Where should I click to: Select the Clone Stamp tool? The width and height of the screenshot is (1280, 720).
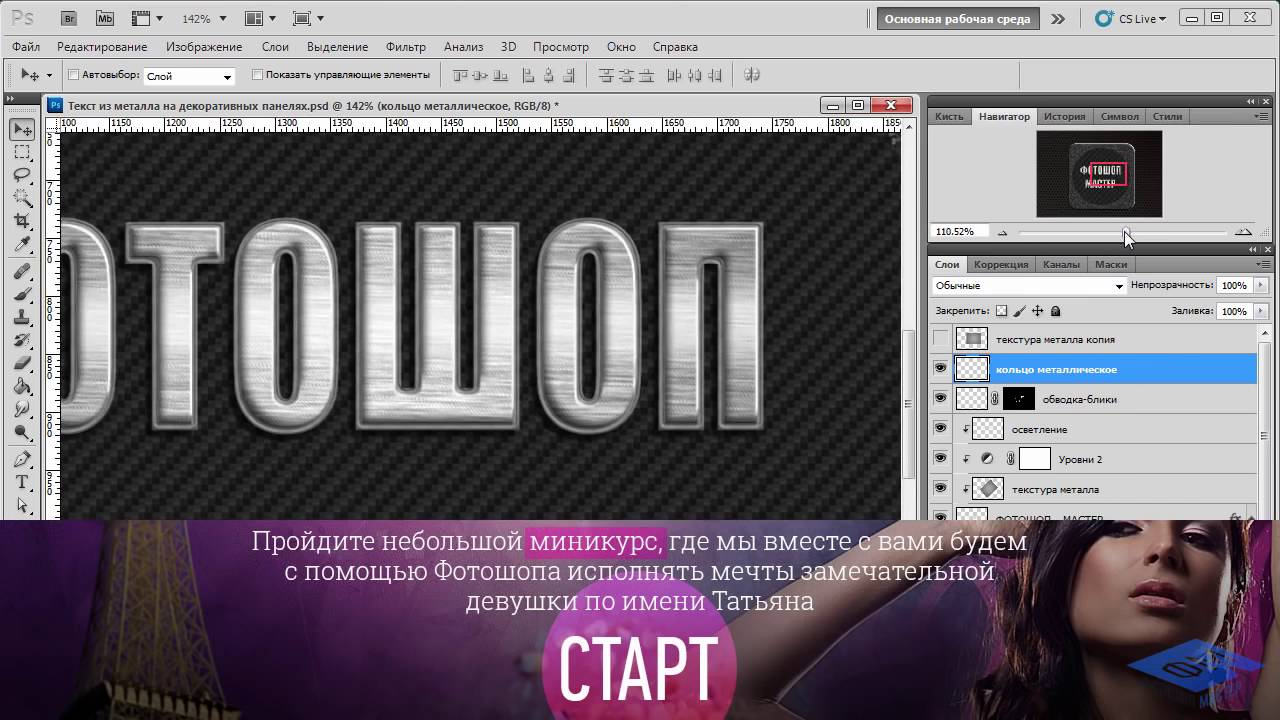click(x=22, y=317)
